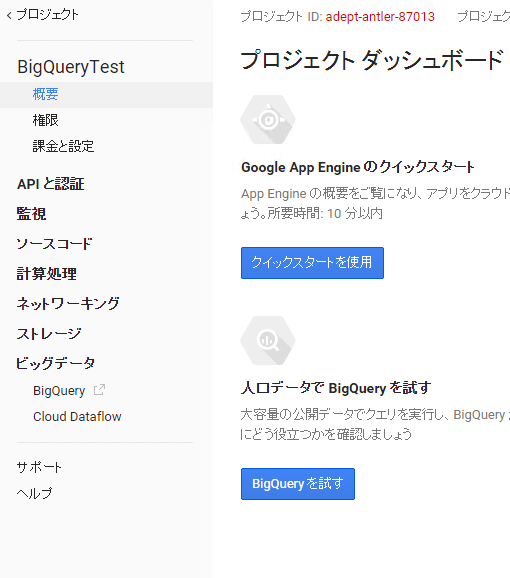The image size is (510, 578).
Task: Click the BigQuery を試す button
Action: tap(298, 484)
